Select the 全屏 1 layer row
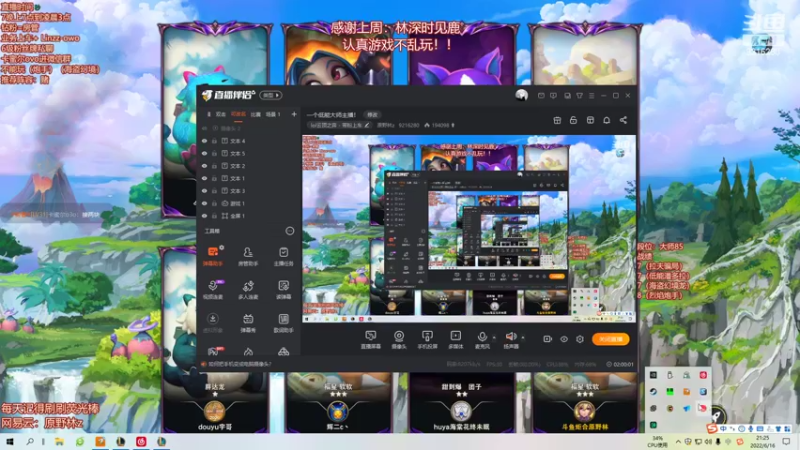This screenshot has height=450, width=800. (x=249, y=216)
